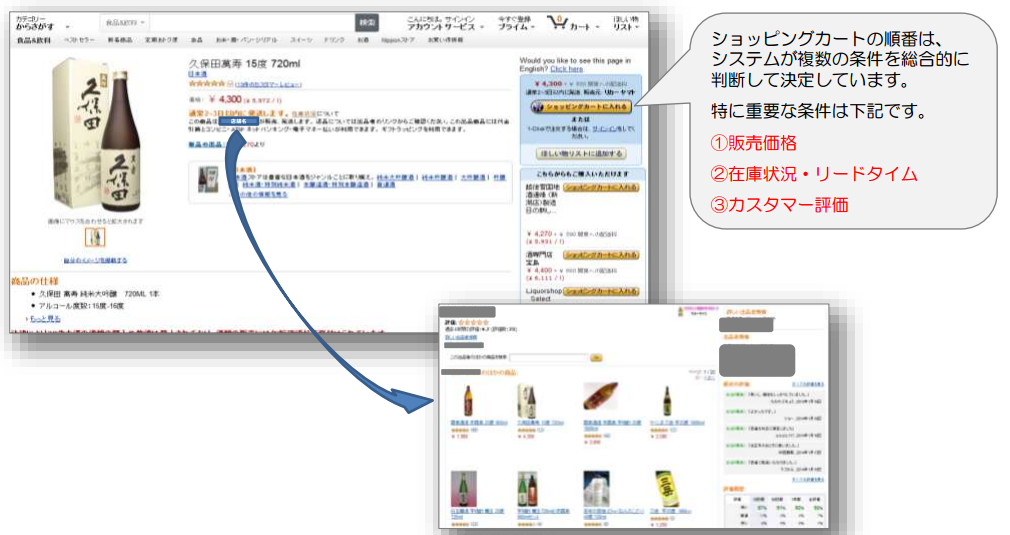The height and width of the screenshot is (535, 1010).
Task: Open the blue snowy product image
Action: point(596,489)
